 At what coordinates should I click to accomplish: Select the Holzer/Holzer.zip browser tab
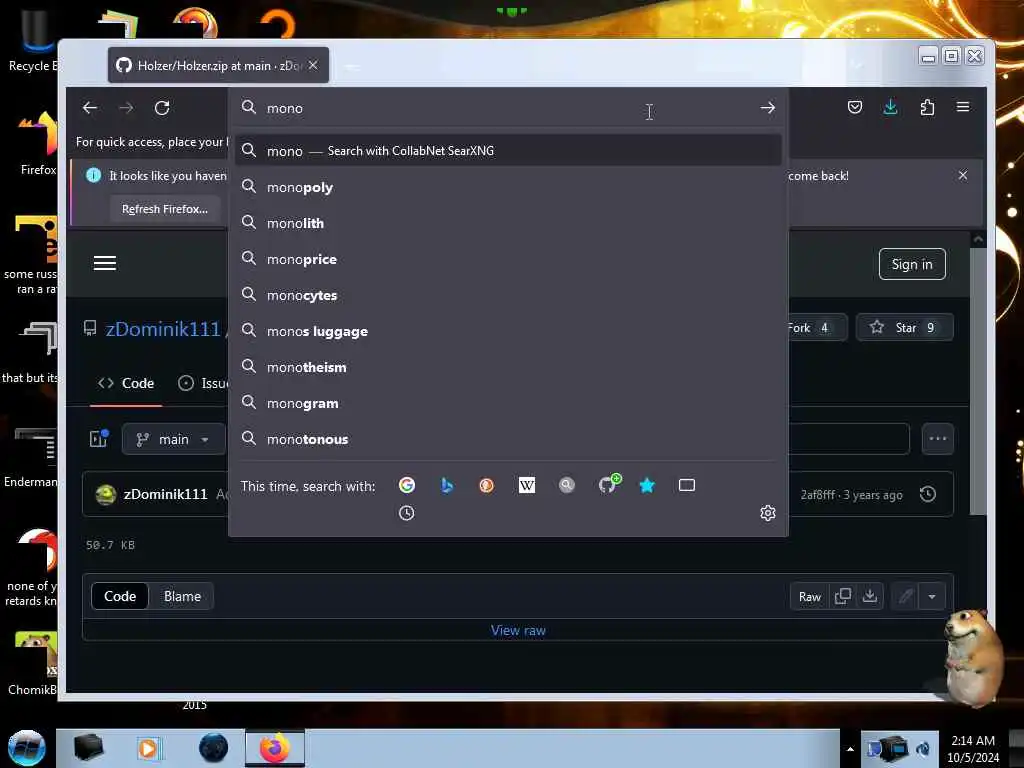(218, 65)
